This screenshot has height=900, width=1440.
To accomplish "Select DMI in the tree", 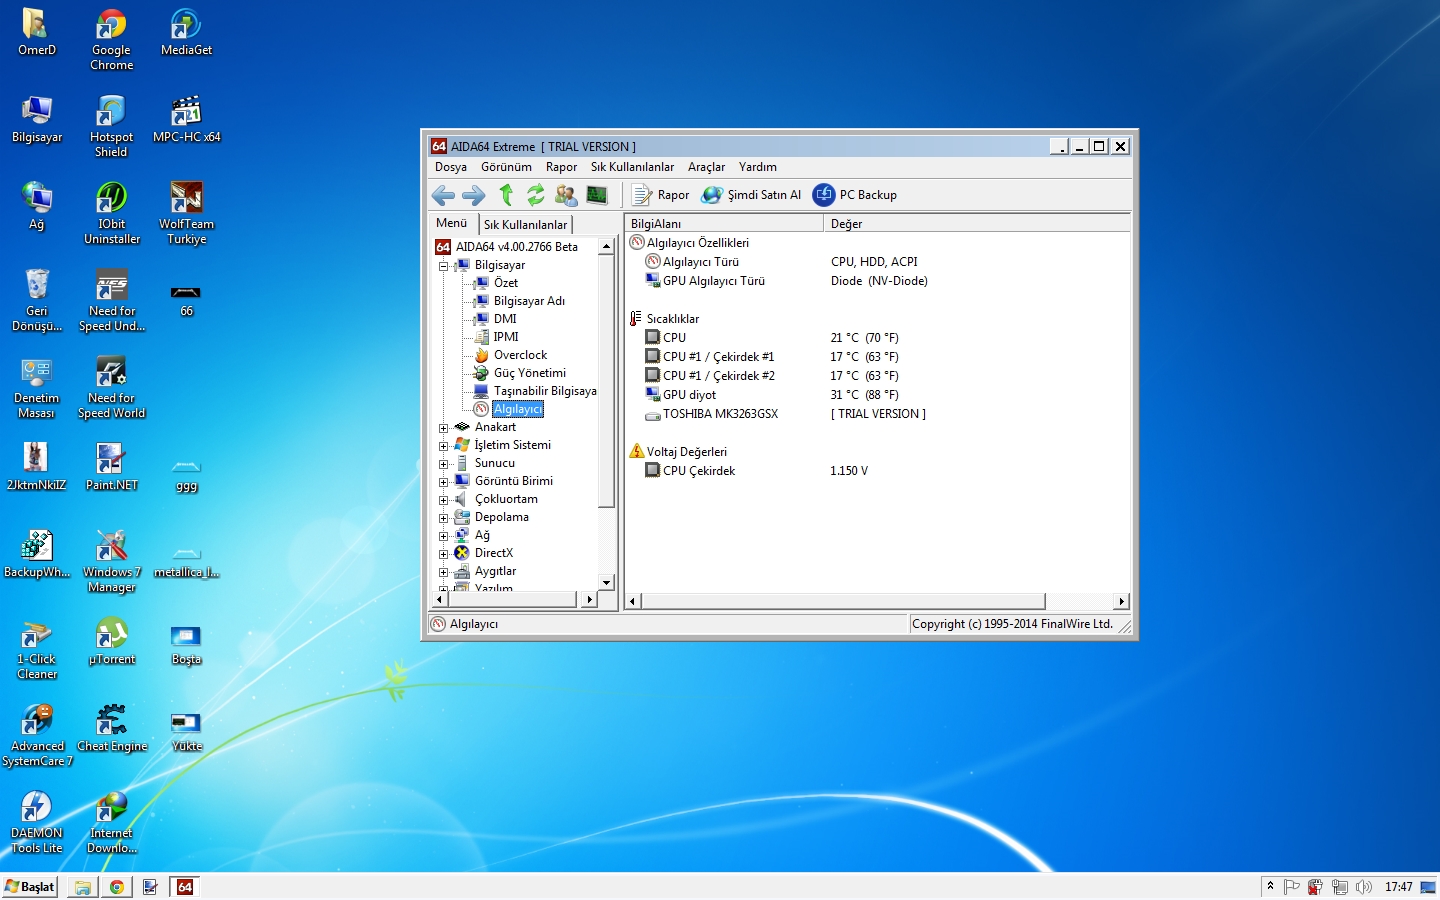I will [x=505, y=319].
